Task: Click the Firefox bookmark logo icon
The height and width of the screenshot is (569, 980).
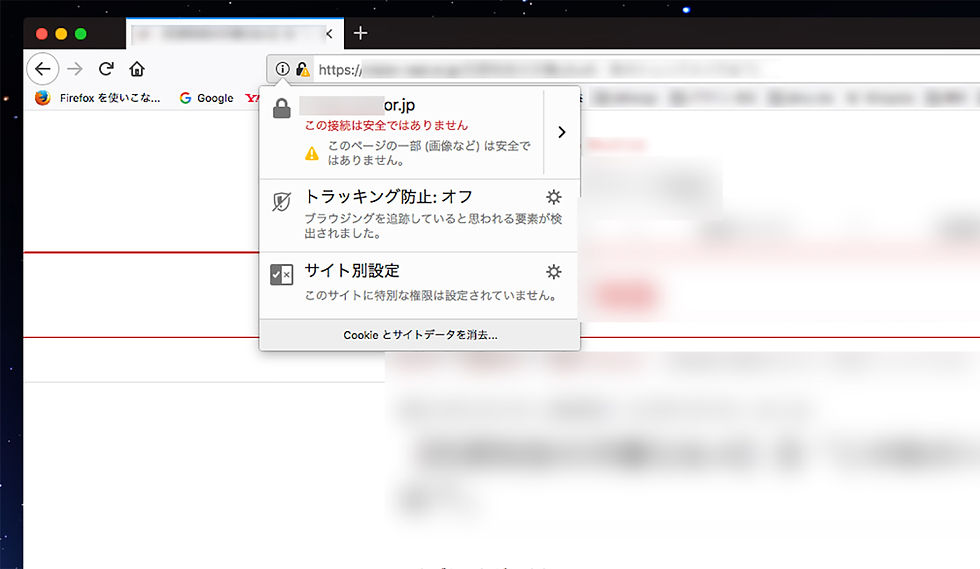Action: pos(42,98)
